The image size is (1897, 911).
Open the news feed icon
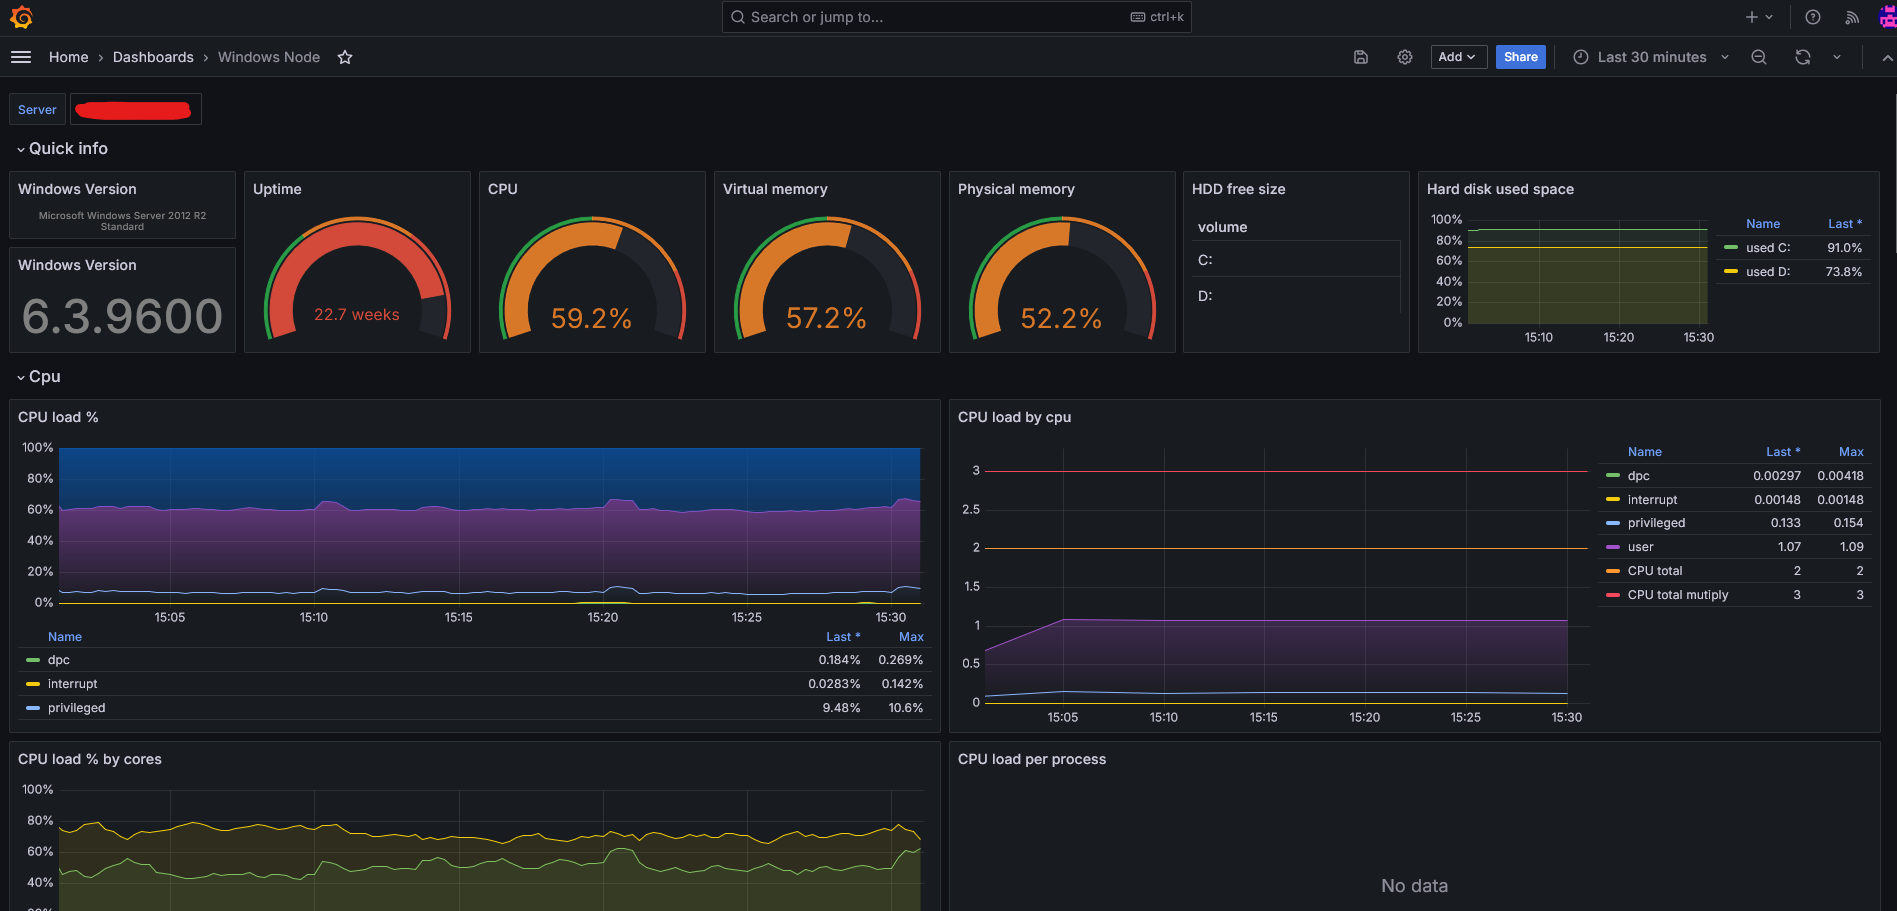tap(1852, 17)
